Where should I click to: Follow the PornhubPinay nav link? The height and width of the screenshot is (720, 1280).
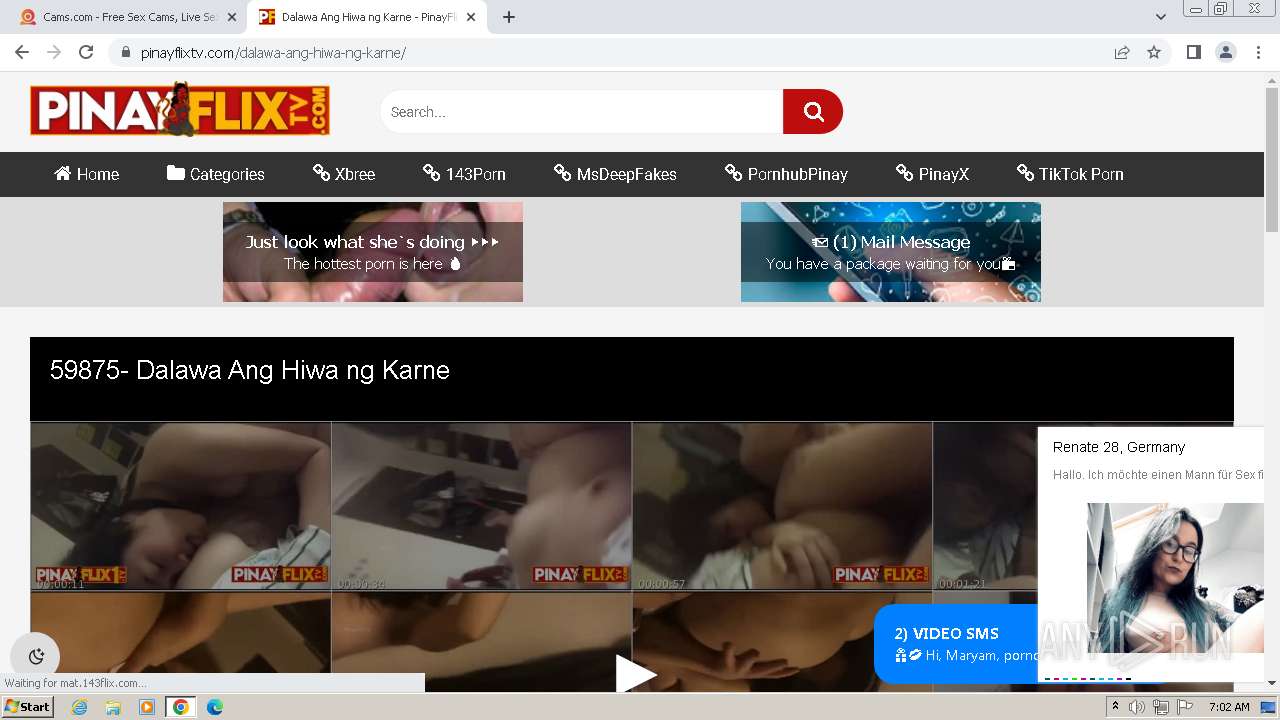(x=786, y=174)
